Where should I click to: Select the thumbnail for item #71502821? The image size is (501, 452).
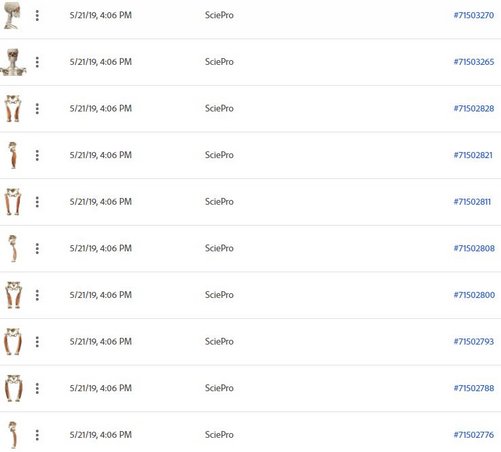point(13,155)
